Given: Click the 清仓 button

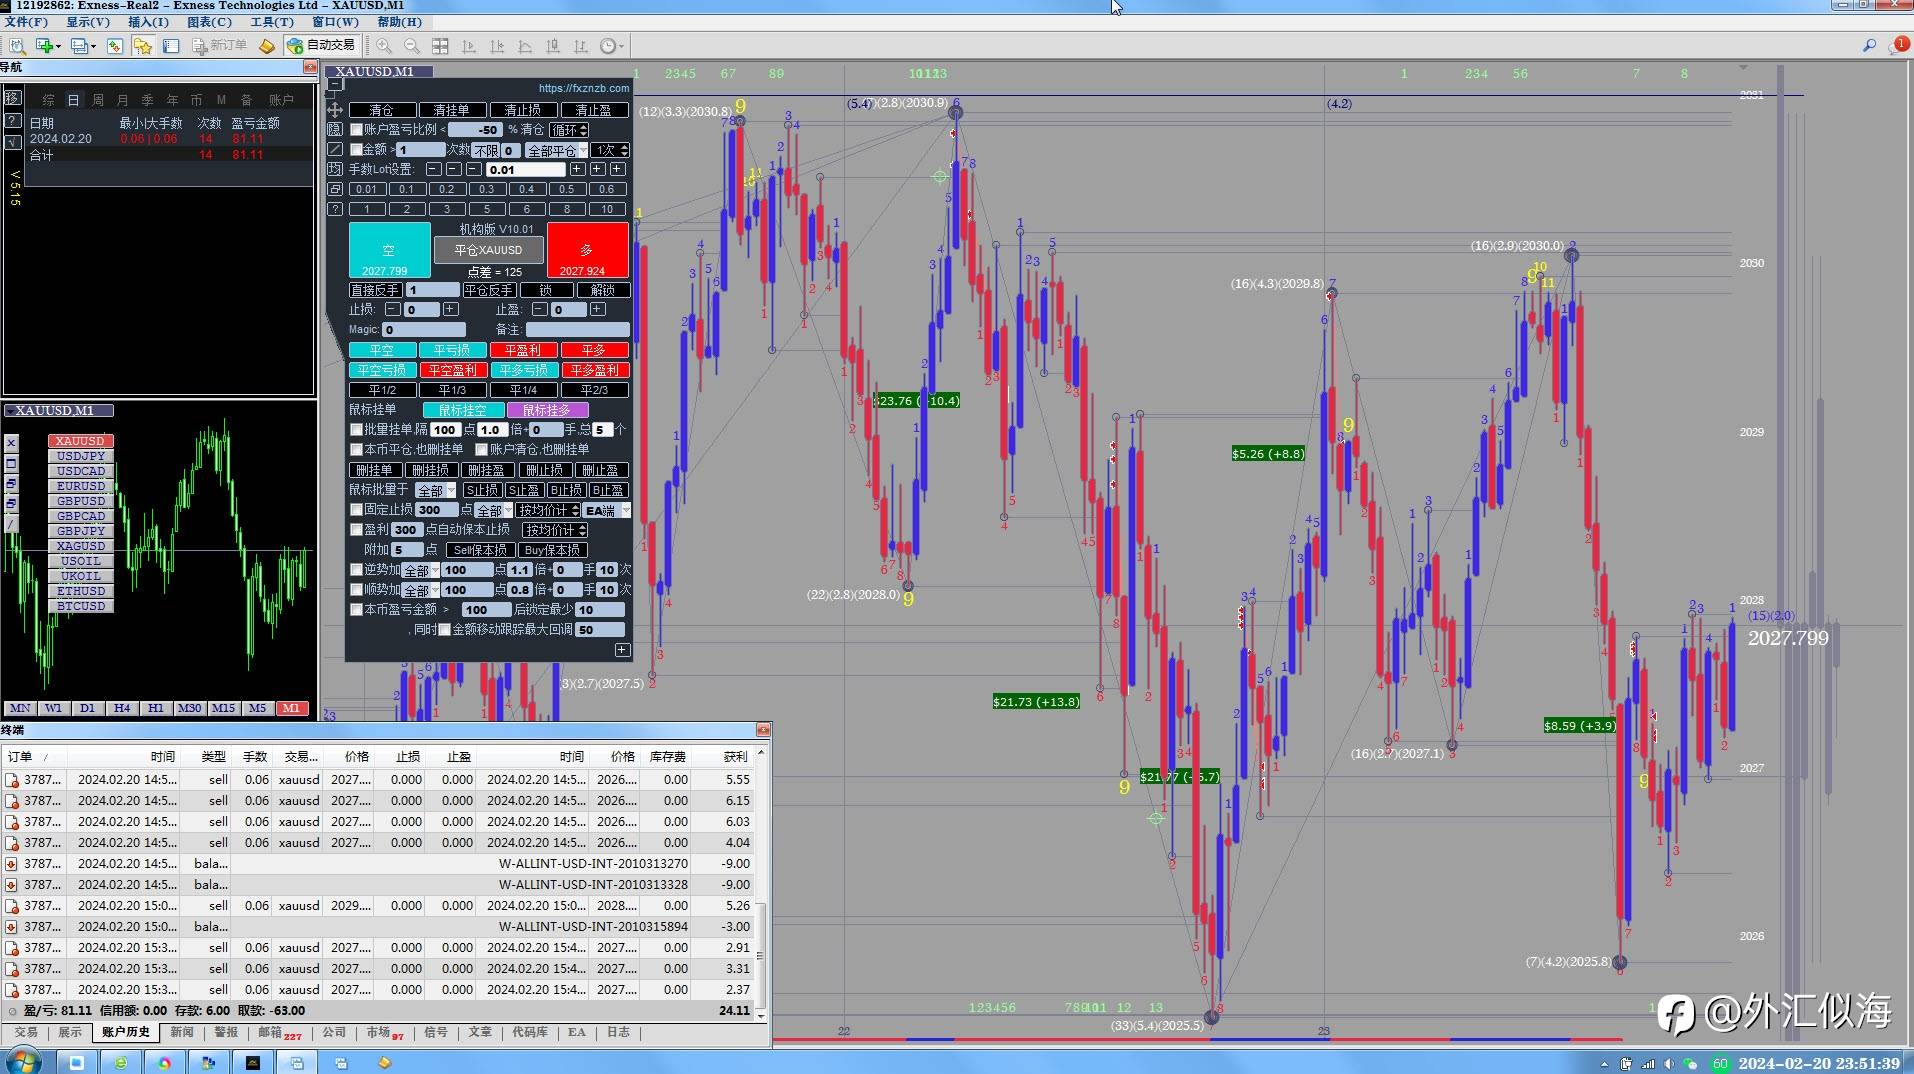Looking at the screenshot, I should click(381, 110).
